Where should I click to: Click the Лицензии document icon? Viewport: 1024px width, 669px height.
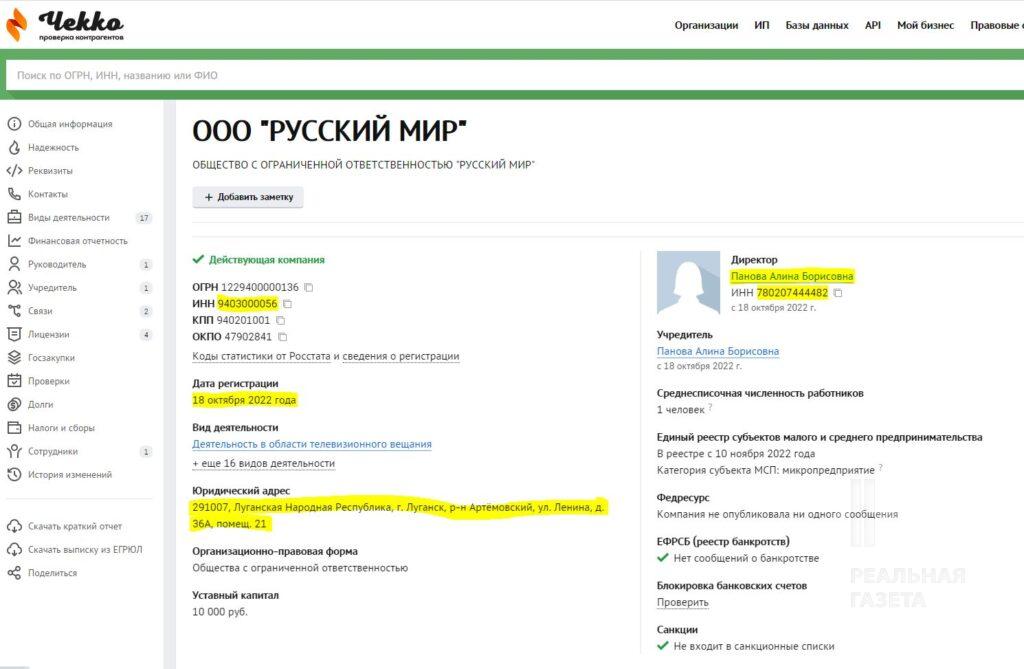14,334
